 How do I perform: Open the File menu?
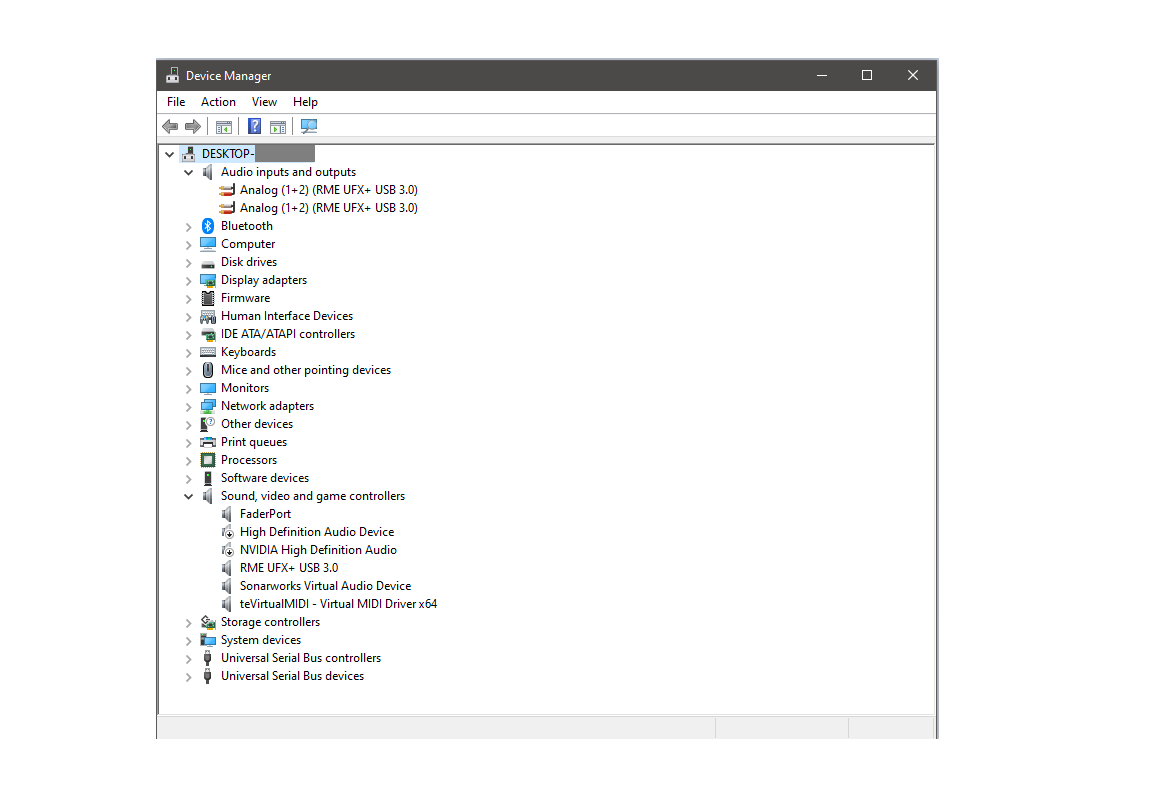(176, 102)
